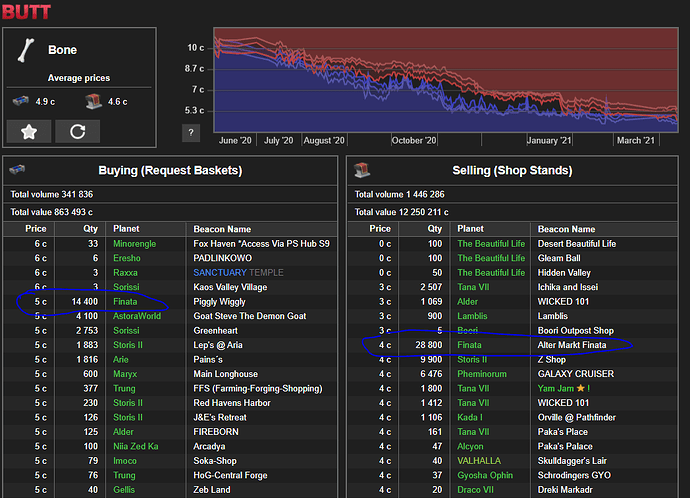
Task: Open Storis II link in Lep's @ Aria row
Action: [x=128, y=345]
